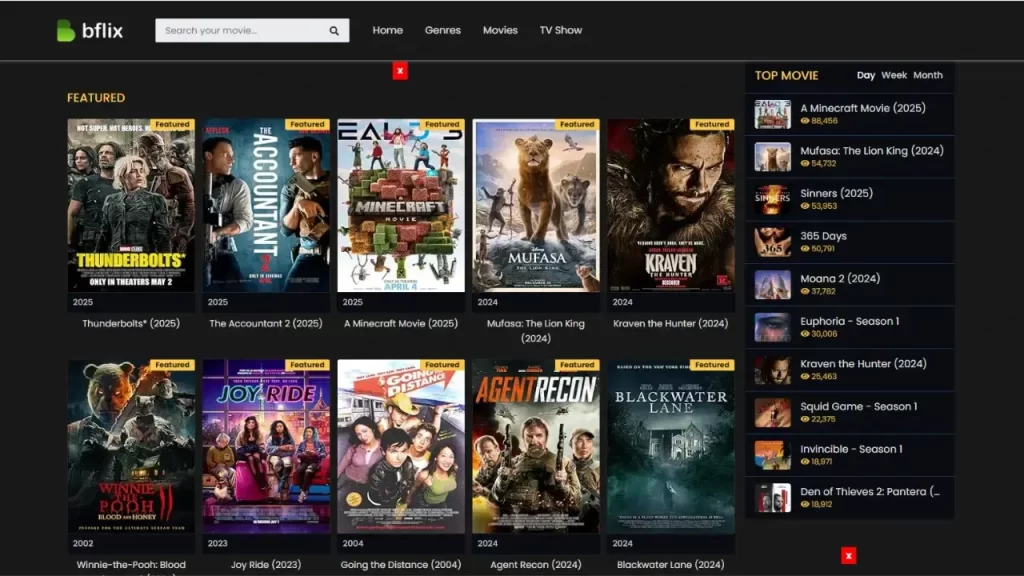Image resolution: width=1024 pixels, height=576 pixels.
Task: Click the Sinners small thumbnail in sidebar
Action: click(773, 199)
